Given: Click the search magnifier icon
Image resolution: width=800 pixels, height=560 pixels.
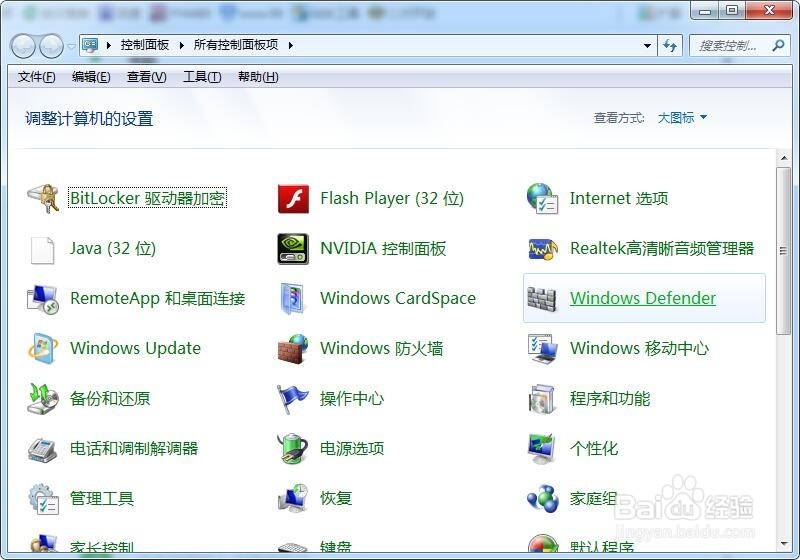Looking at the screenshot, I should 778,45.
